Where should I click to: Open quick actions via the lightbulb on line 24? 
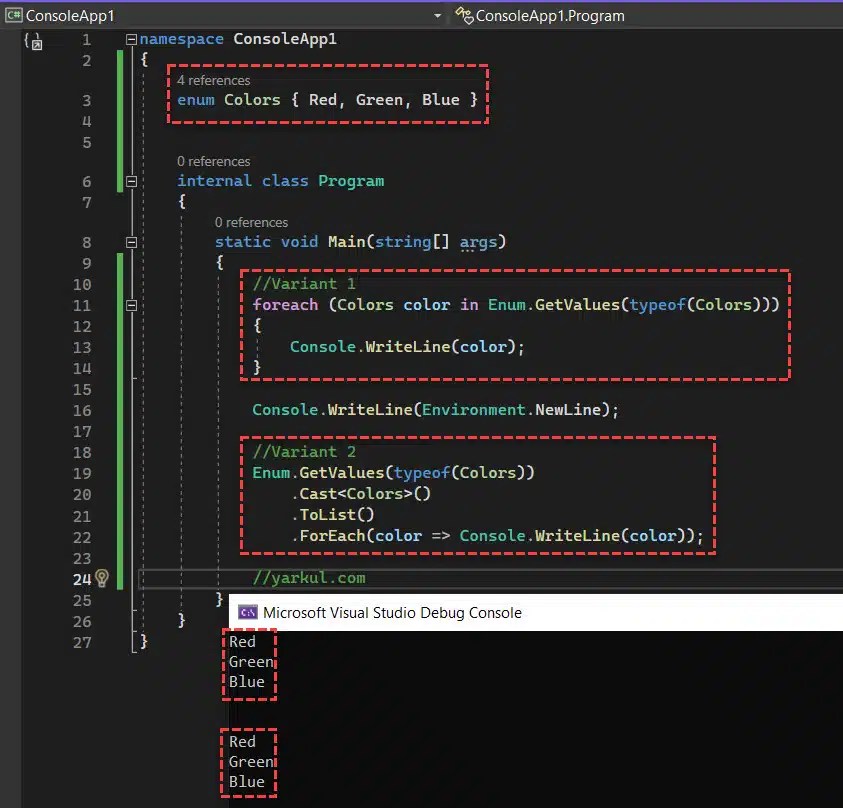pos(103,578)
